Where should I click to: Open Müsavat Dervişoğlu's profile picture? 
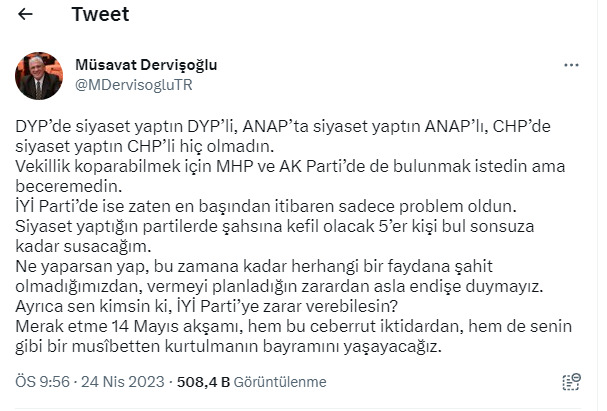tap(39, 76)
